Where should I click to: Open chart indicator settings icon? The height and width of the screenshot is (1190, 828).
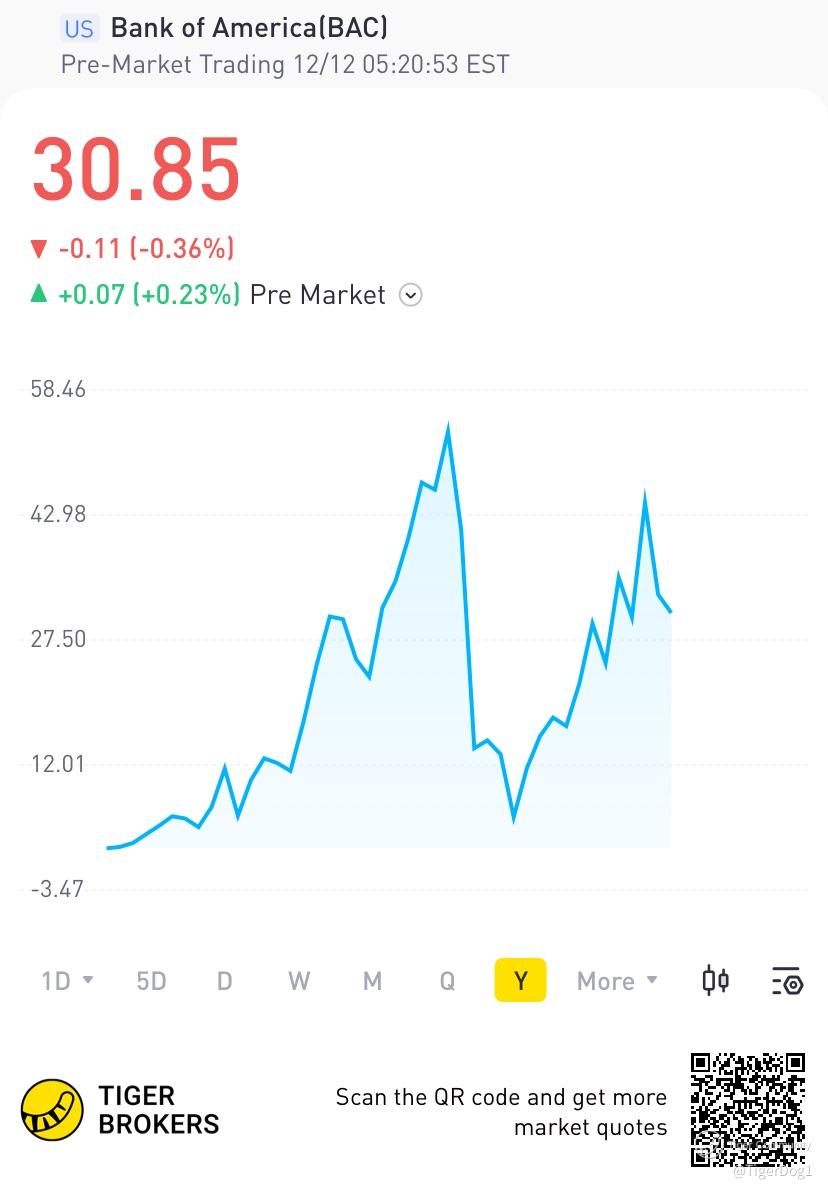tap(787, 981)
